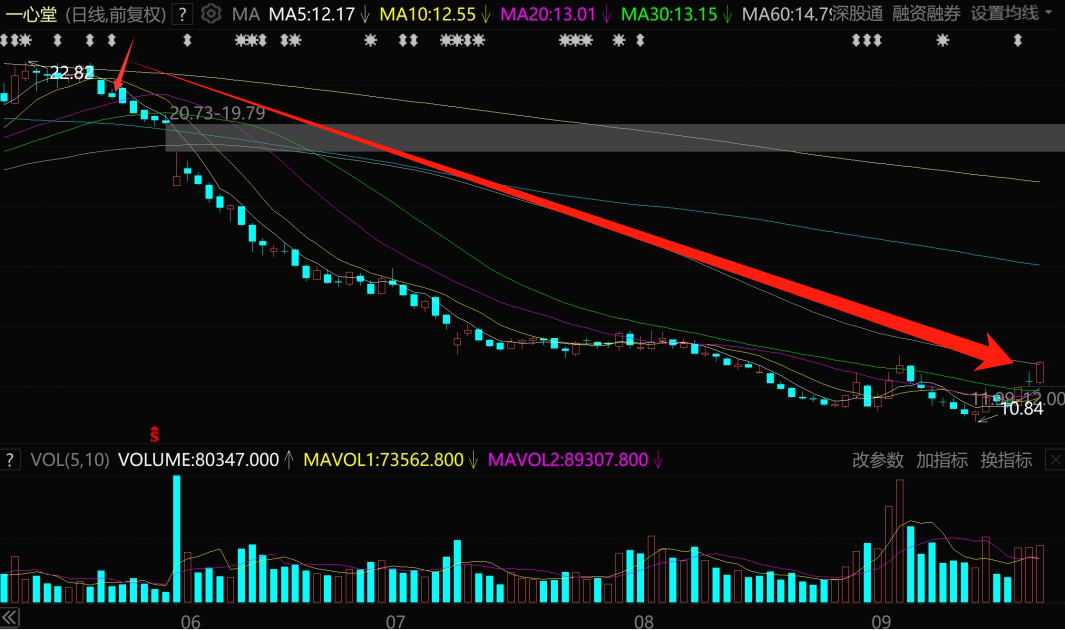Click the 06 month axis label
Image resolution: width=1065 pixels, height=630 pixels.
(x=191, y=620)
